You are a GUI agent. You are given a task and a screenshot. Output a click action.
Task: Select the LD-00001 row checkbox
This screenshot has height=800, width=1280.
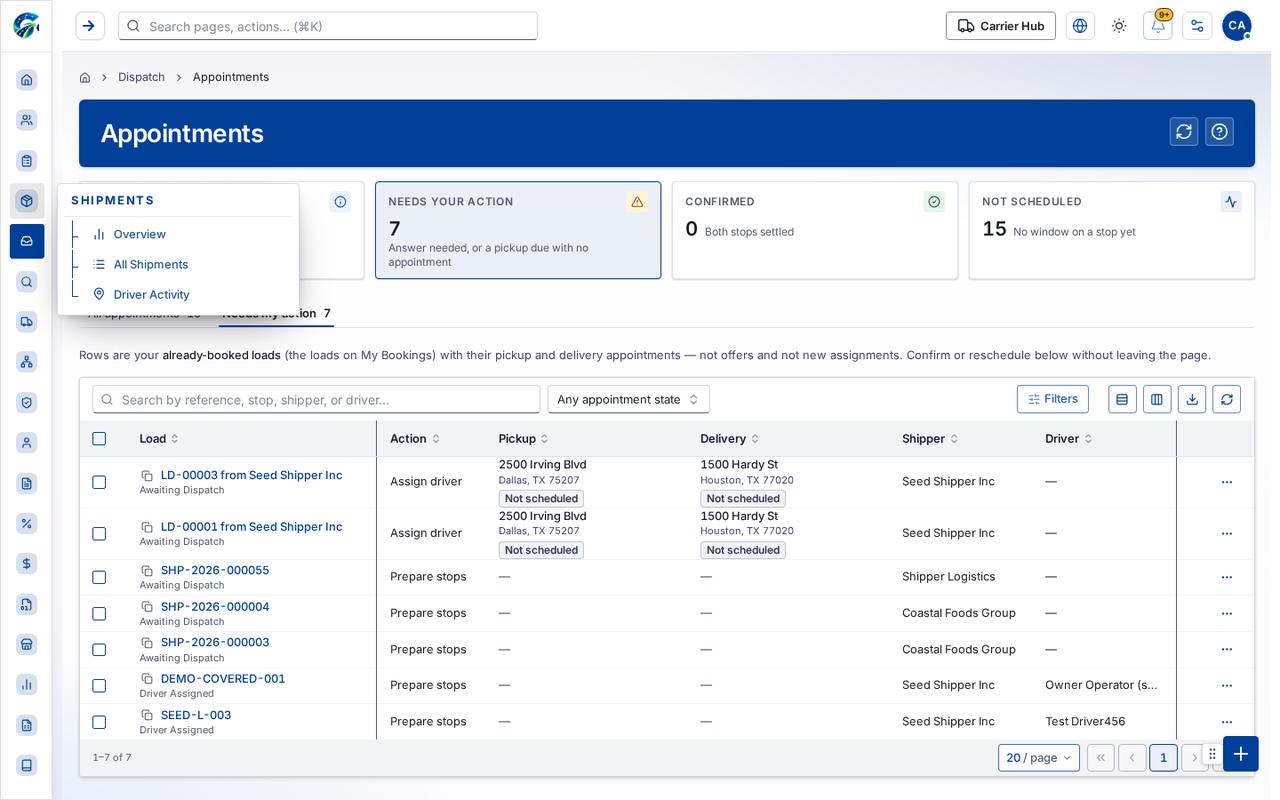click(99, 534)
